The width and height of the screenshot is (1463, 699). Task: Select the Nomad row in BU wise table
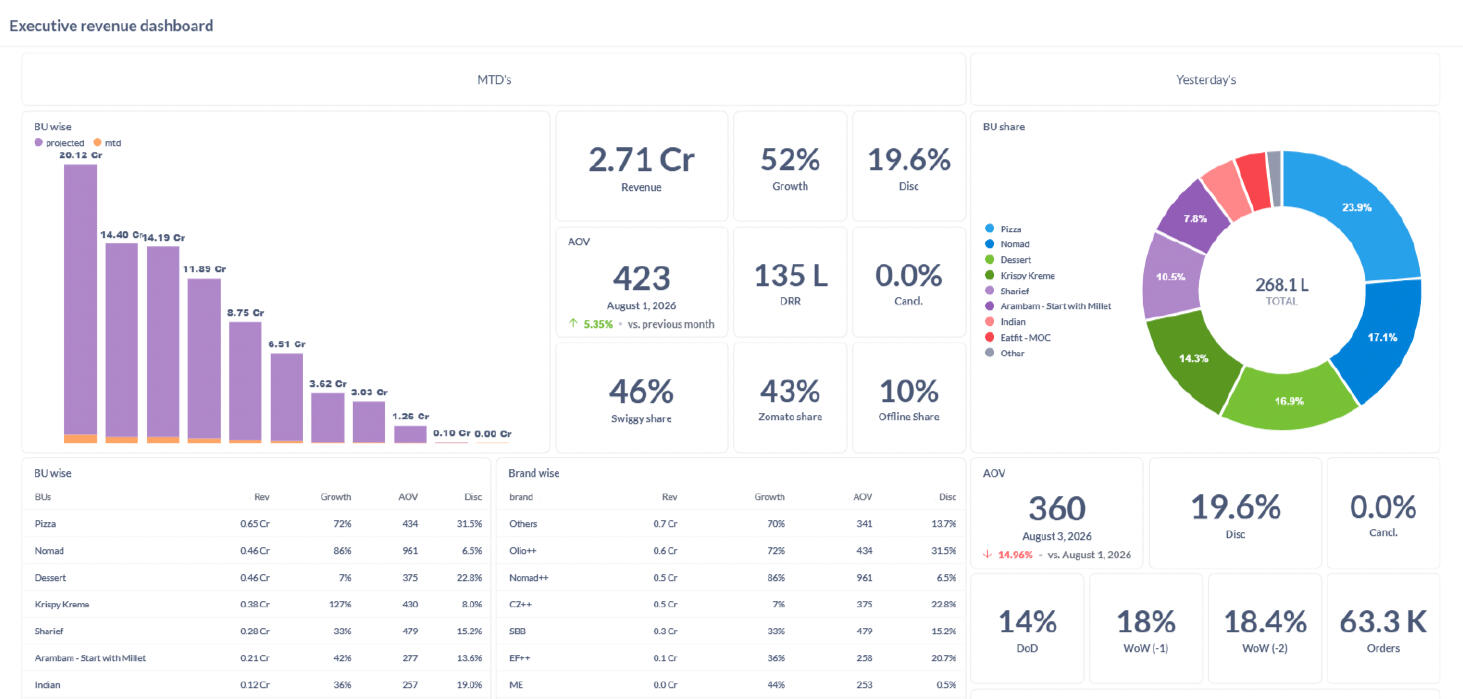coord(258,551)
